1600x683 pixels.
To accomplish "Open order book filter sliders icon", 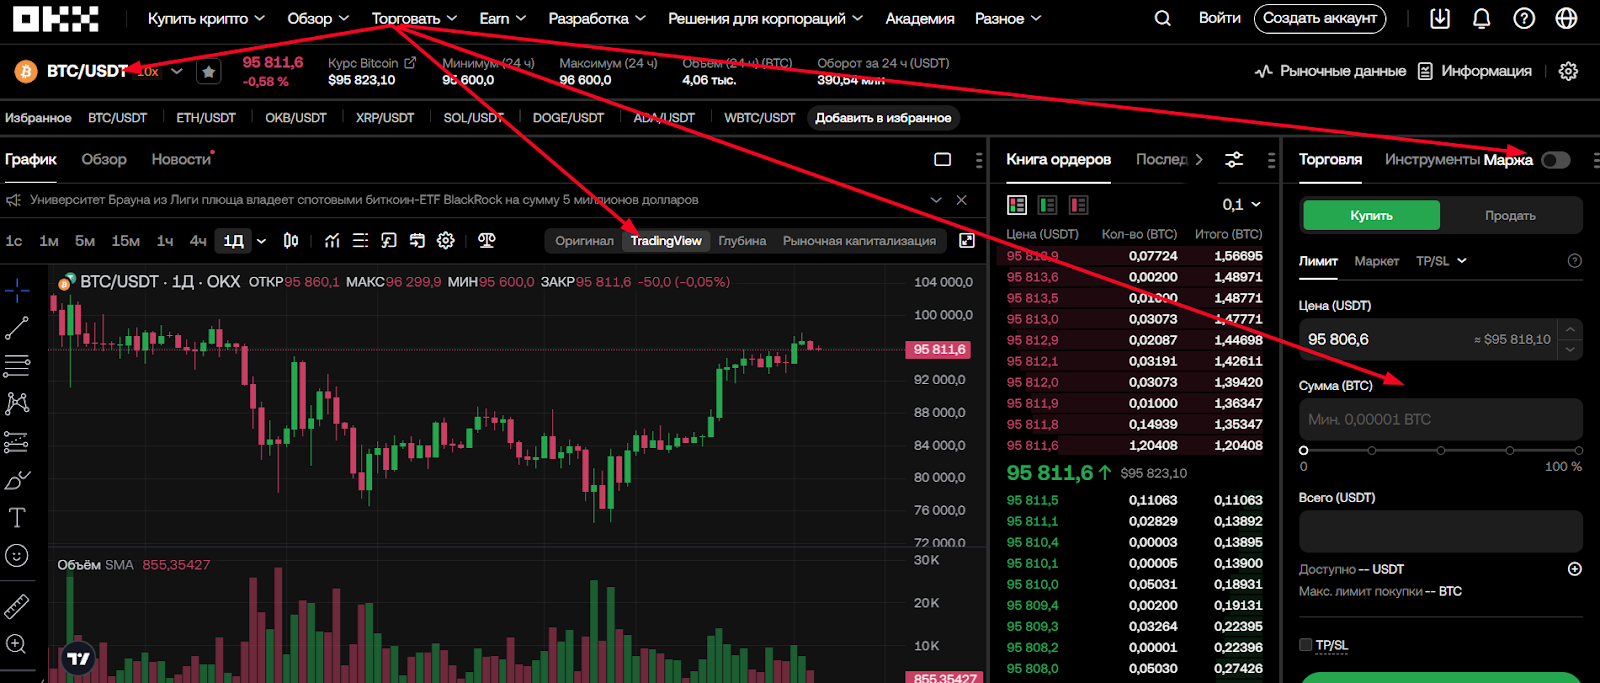I will (x=1235, y=160).
